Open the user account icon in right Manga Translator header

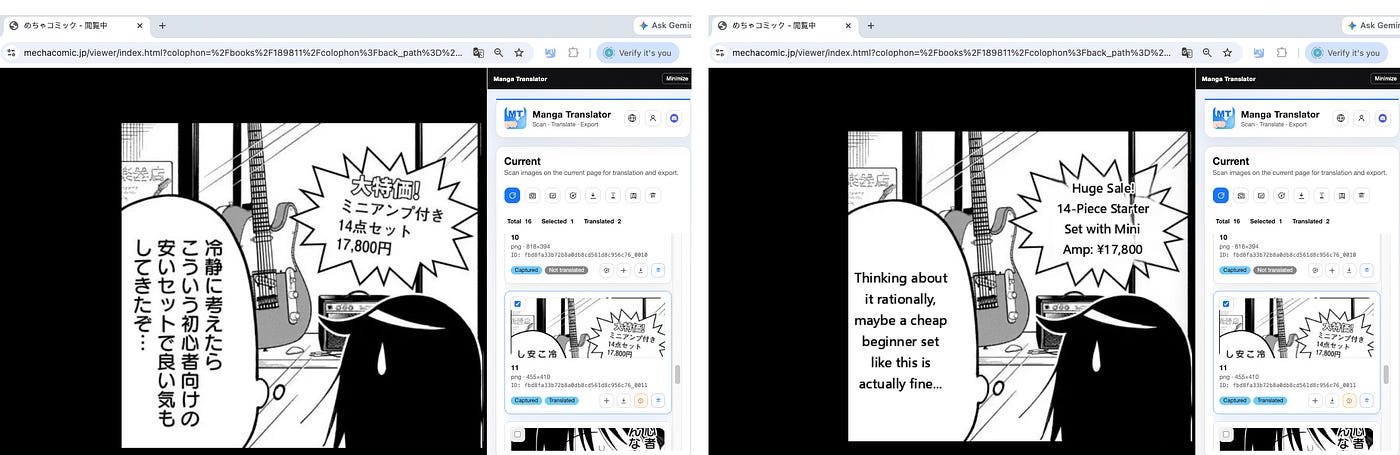pyautogui.click(x=1362, y=118)
